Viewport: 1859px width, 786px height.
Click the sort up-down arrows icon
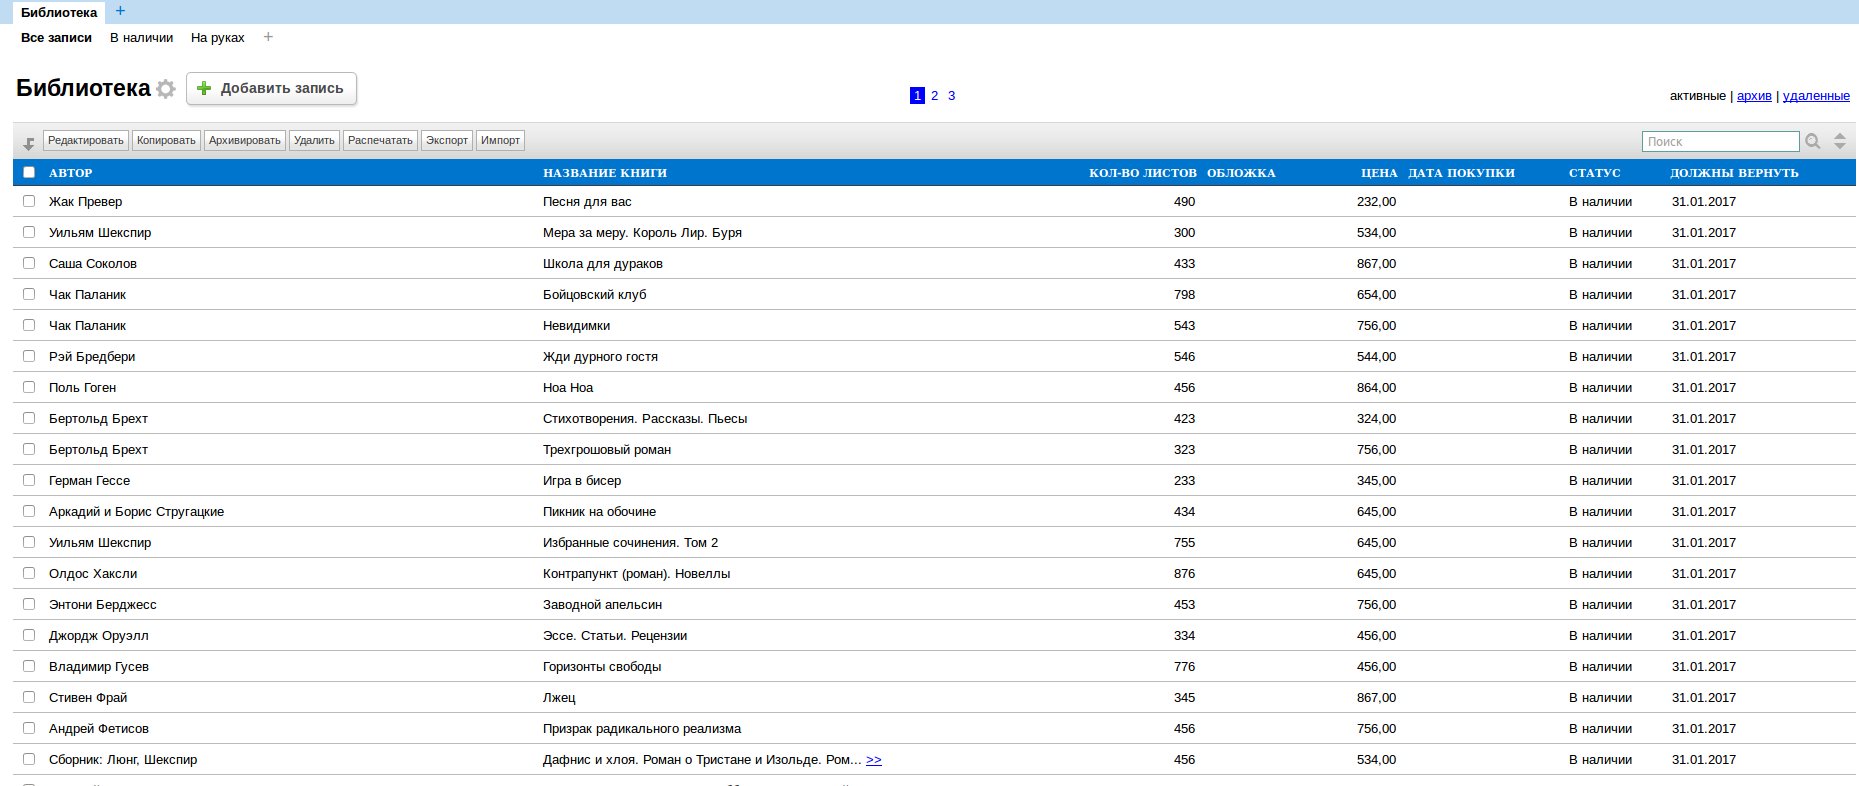tap(1840, 141)
